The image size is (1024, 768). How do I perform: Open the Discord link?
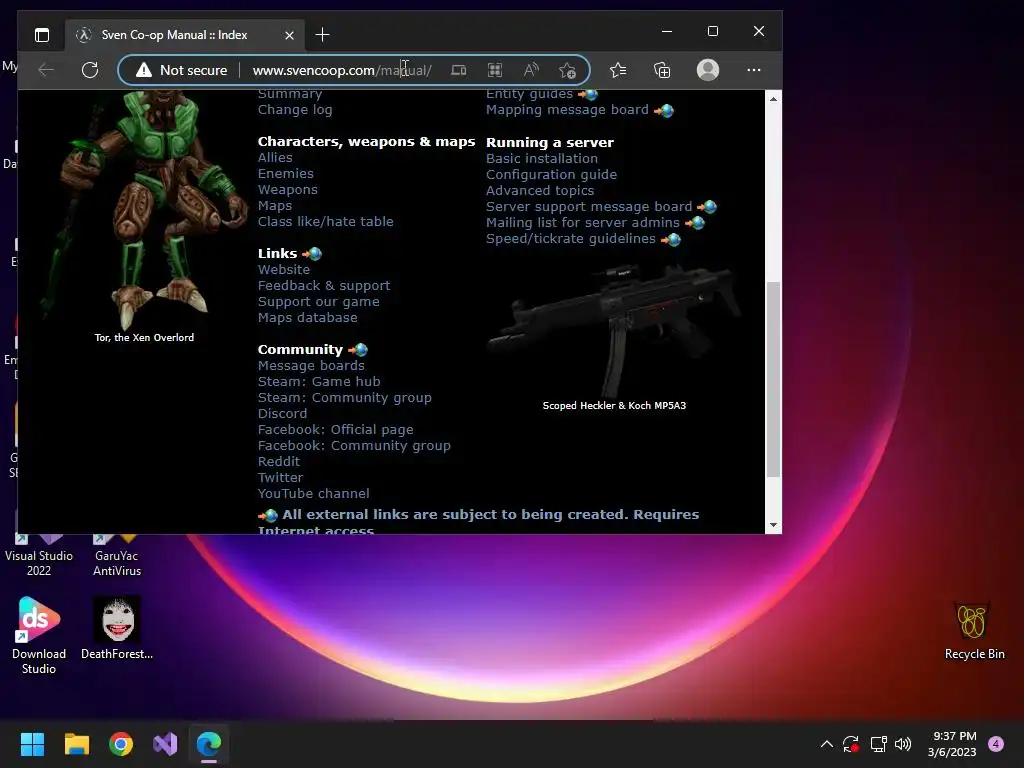pos(282,413)
